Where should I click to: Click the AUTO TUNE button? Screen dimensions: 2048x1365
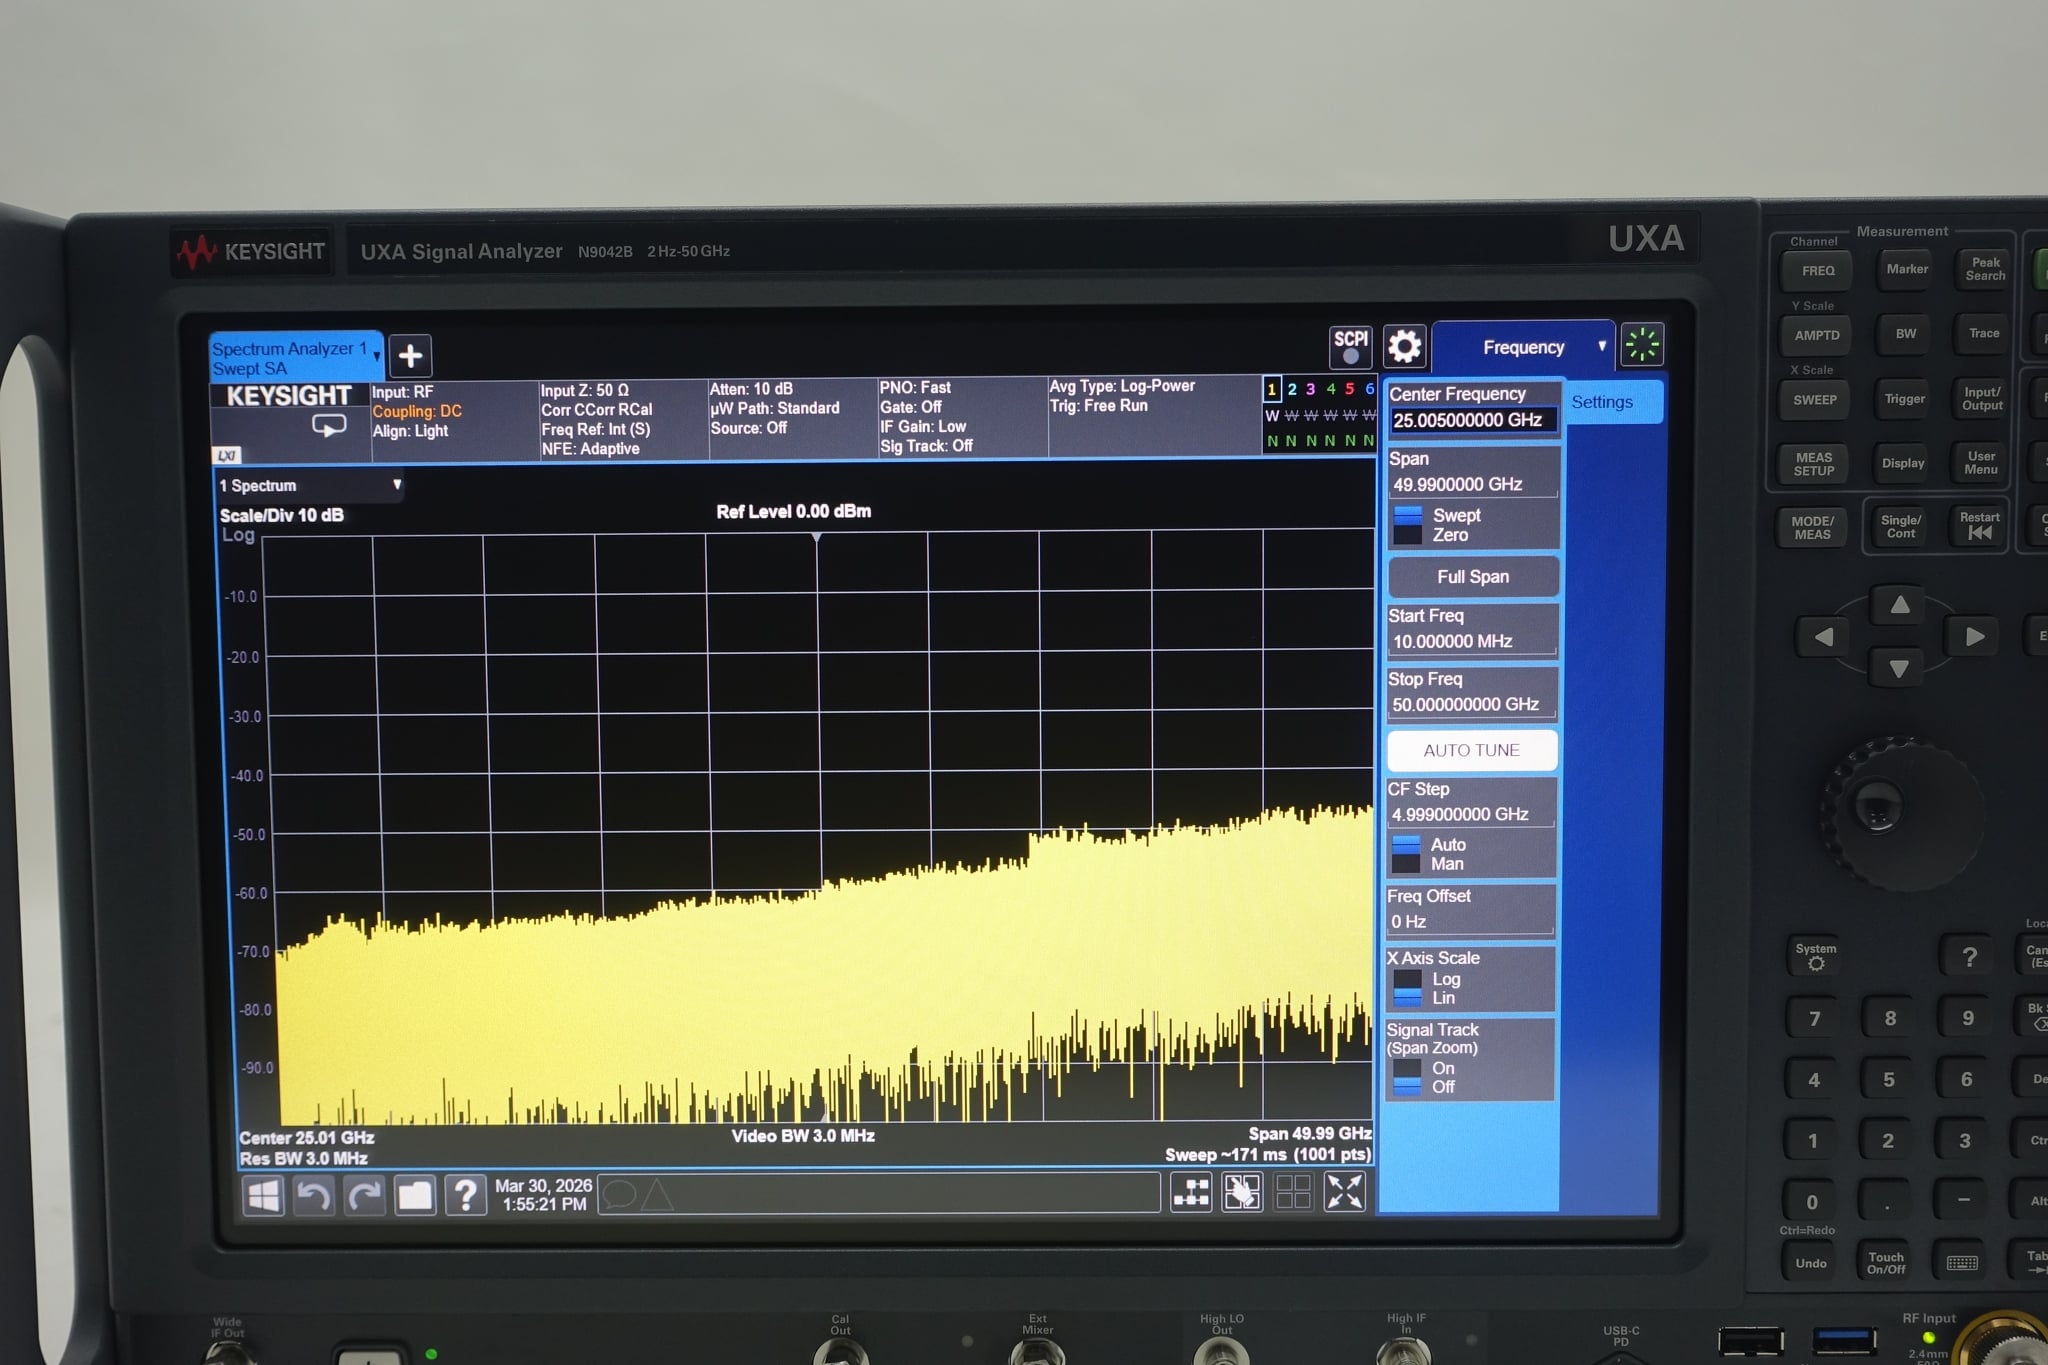pyautogui.click(x=1471, y=750)
